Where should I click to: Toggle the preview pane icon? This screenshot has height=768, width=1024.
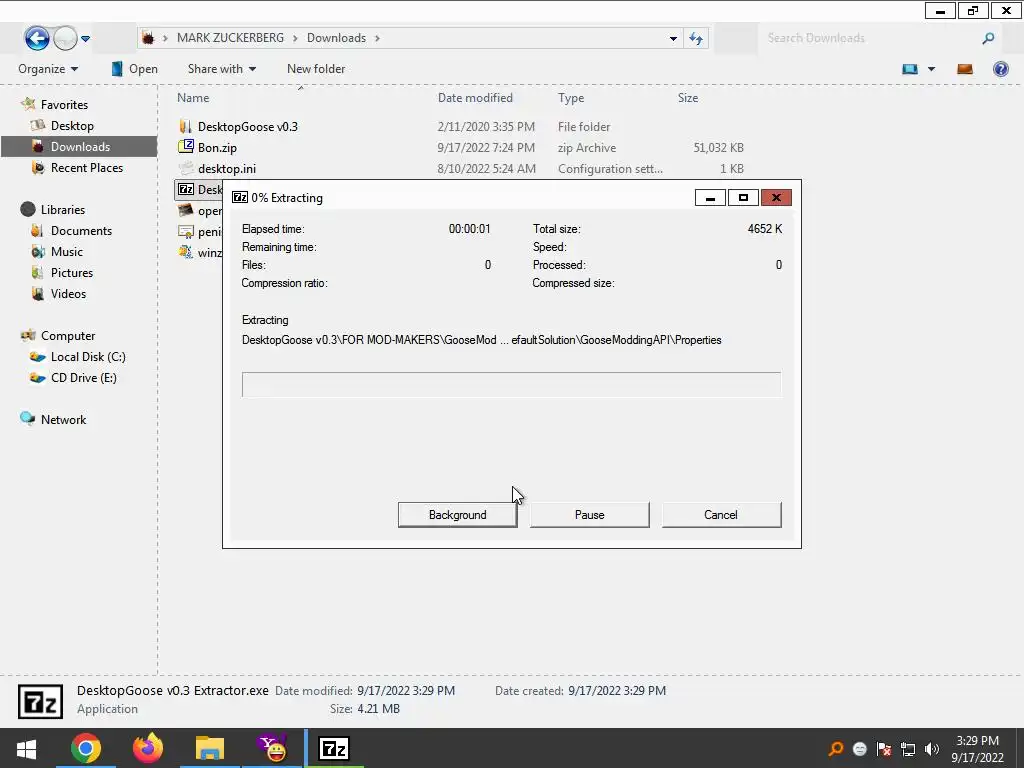coord(965,69)
